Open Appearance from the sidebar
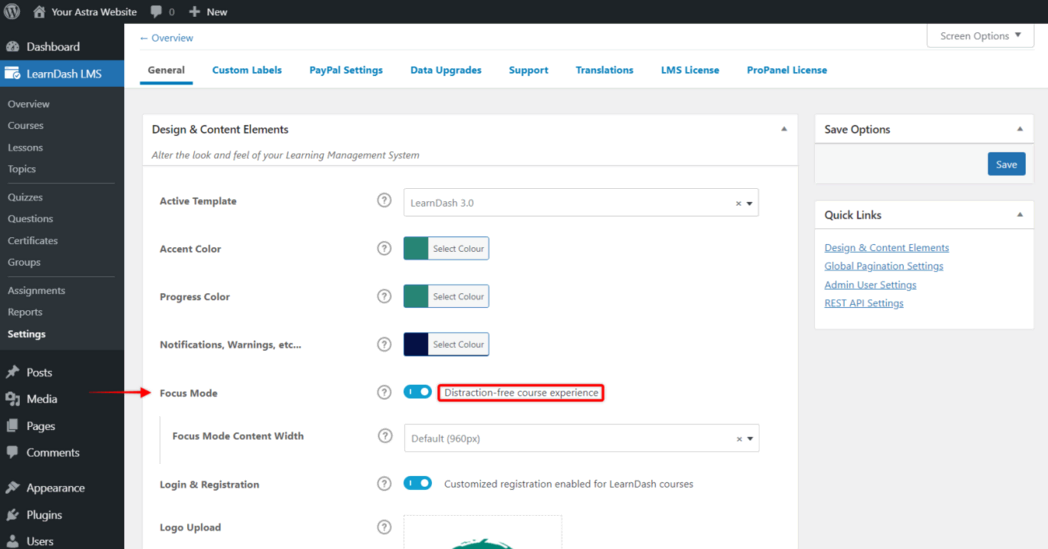Screen dimensions: 1048x549 [x=55, y=488]
